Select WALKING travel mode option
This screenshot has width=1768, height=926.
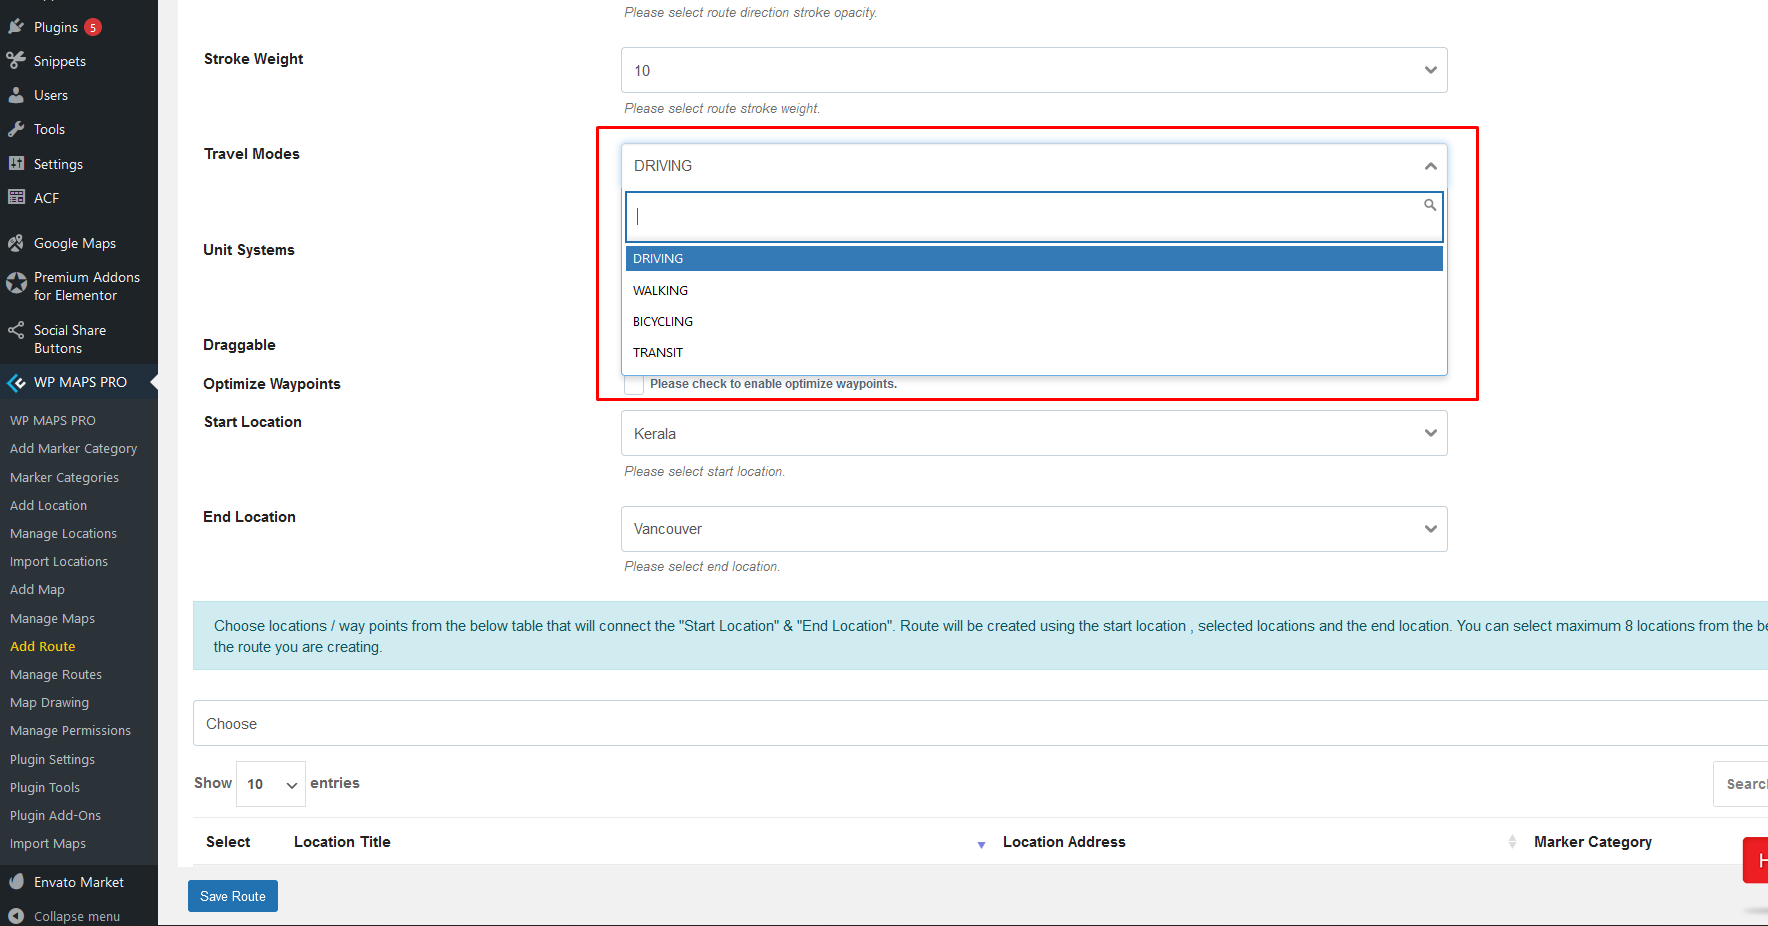coord(1034,290)
